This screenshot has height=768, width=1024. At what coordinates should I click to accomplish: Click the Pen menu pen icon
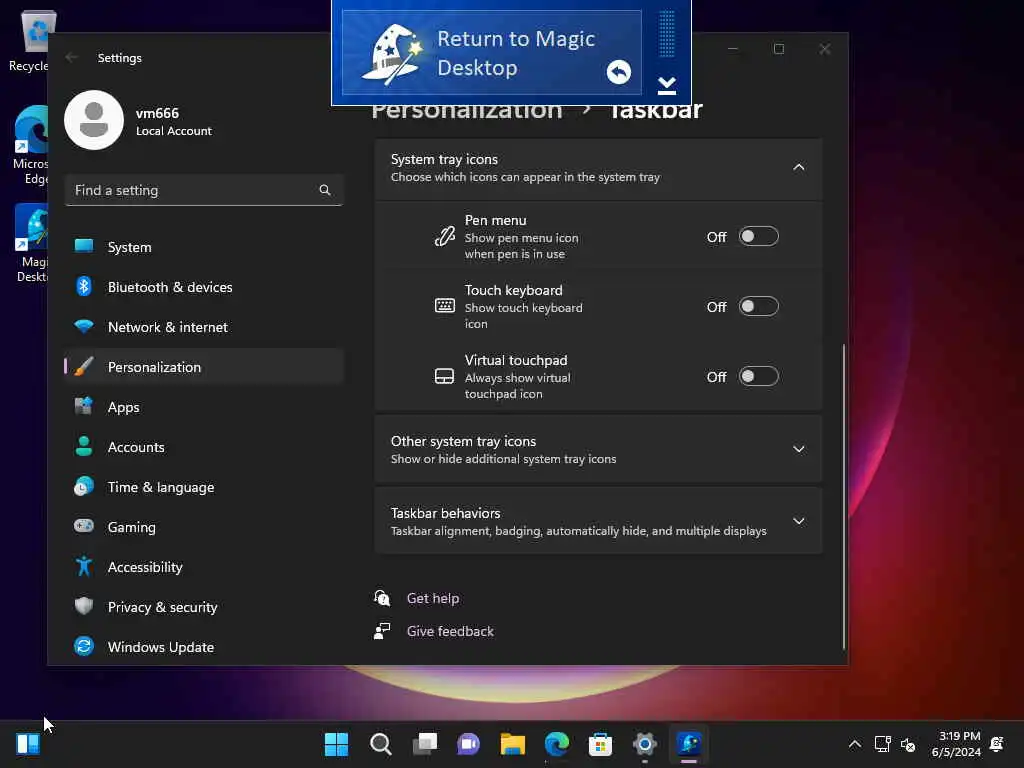445,236
